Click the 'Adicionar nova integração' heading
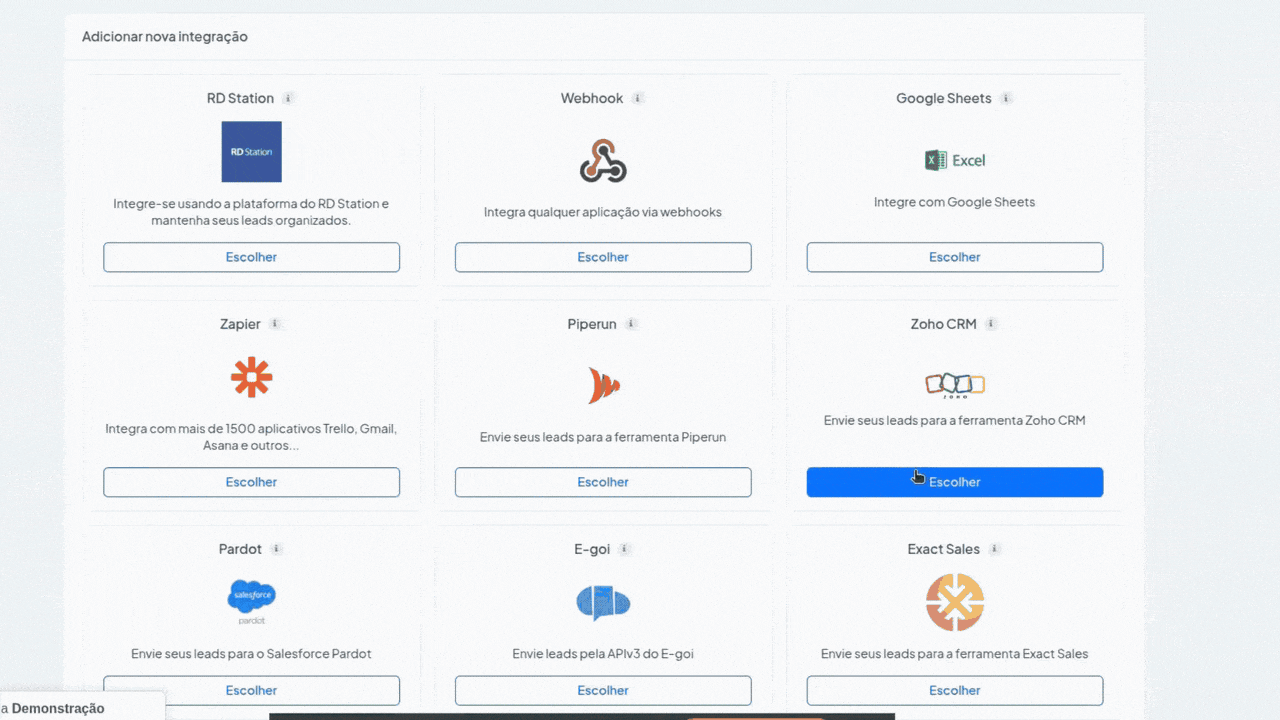 pos(165,37)
